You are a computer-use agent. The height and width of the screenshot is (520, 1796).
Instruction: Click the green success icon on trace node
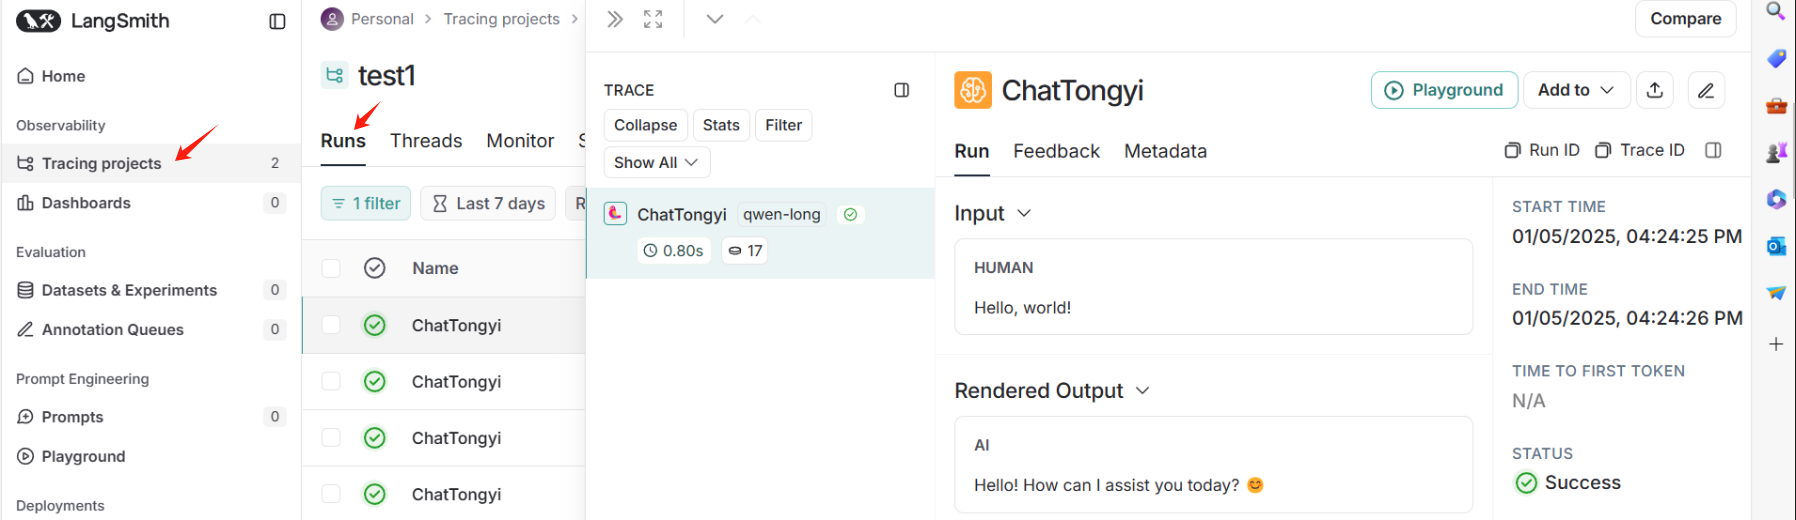(850, 214)
